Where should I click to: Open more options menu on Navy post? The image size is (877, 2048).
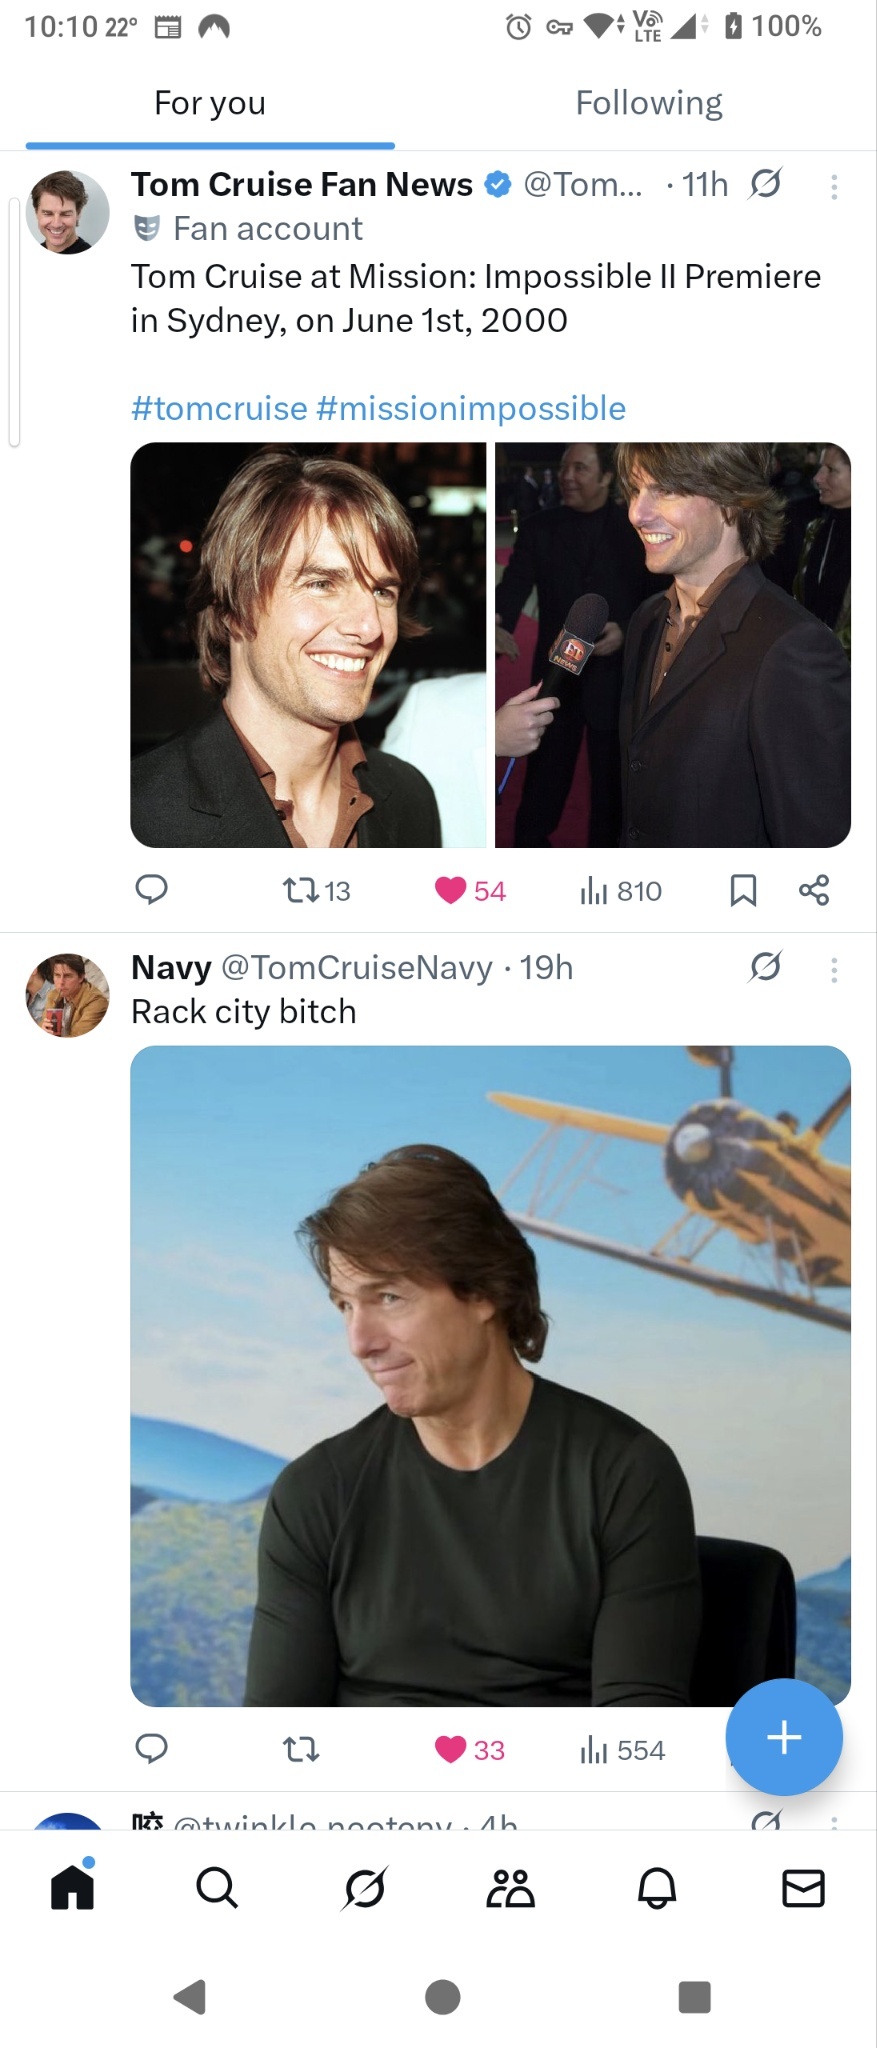coord(834,970)
